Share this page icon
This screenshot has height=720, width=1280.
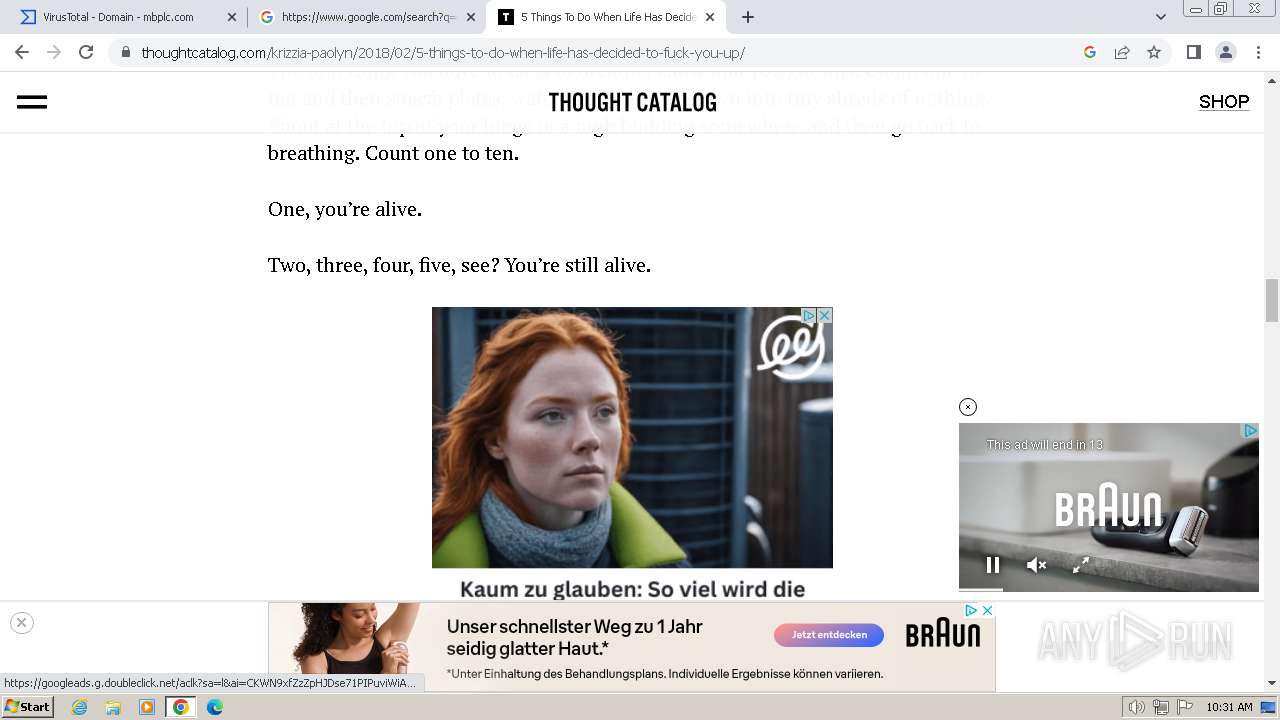[x=1122, y=52]
